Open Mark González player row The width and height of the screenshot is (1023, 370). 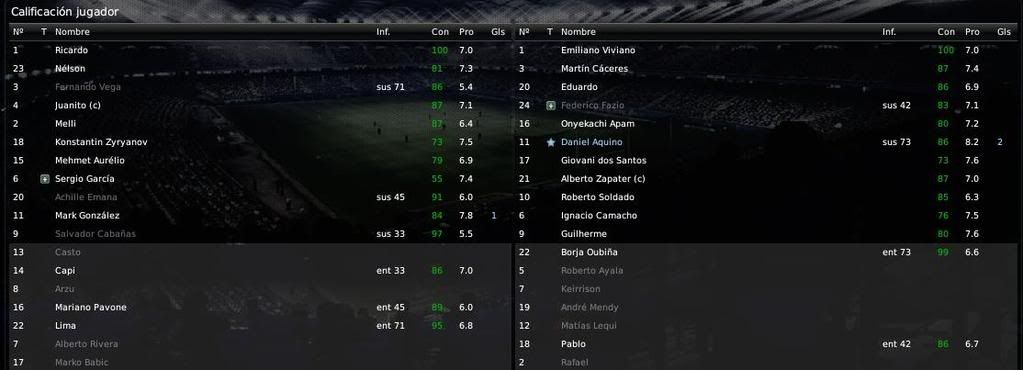(260, 215)
